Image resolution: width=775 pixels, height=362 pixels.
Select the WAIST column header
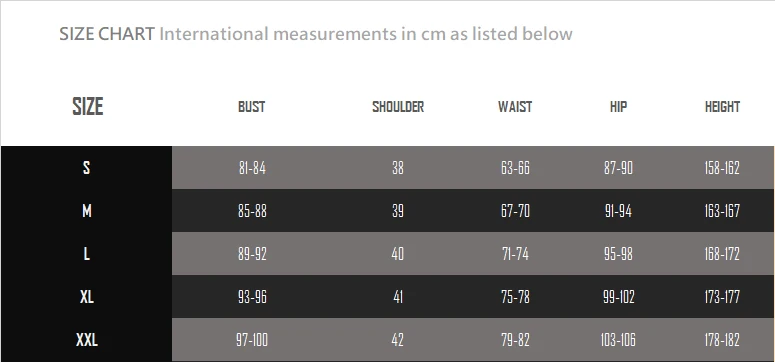coord(515,107)
